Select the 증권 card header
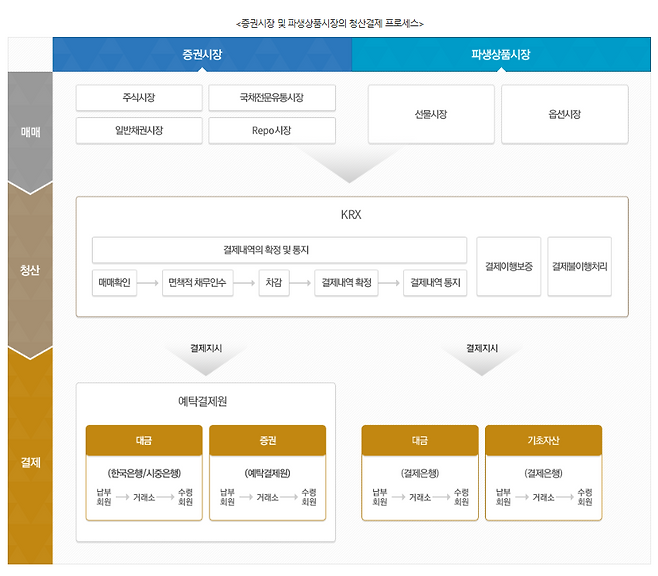Image resolution: width=658 pixels, height=576 pixels. coord(268,440)
